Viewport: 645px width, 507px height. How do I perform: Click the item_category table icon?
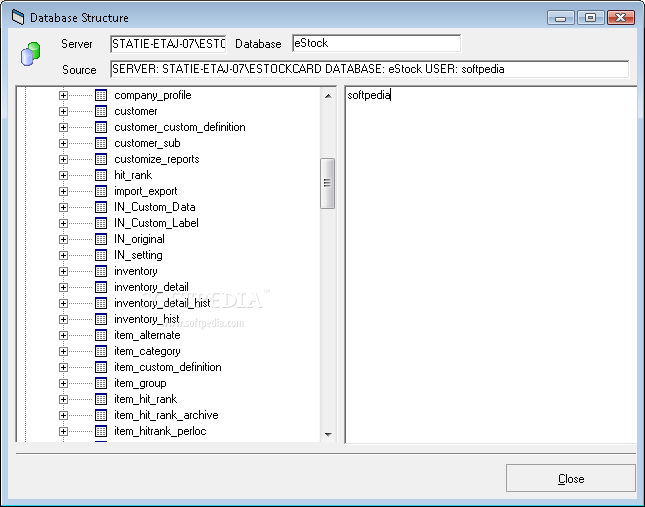[101, 351]
